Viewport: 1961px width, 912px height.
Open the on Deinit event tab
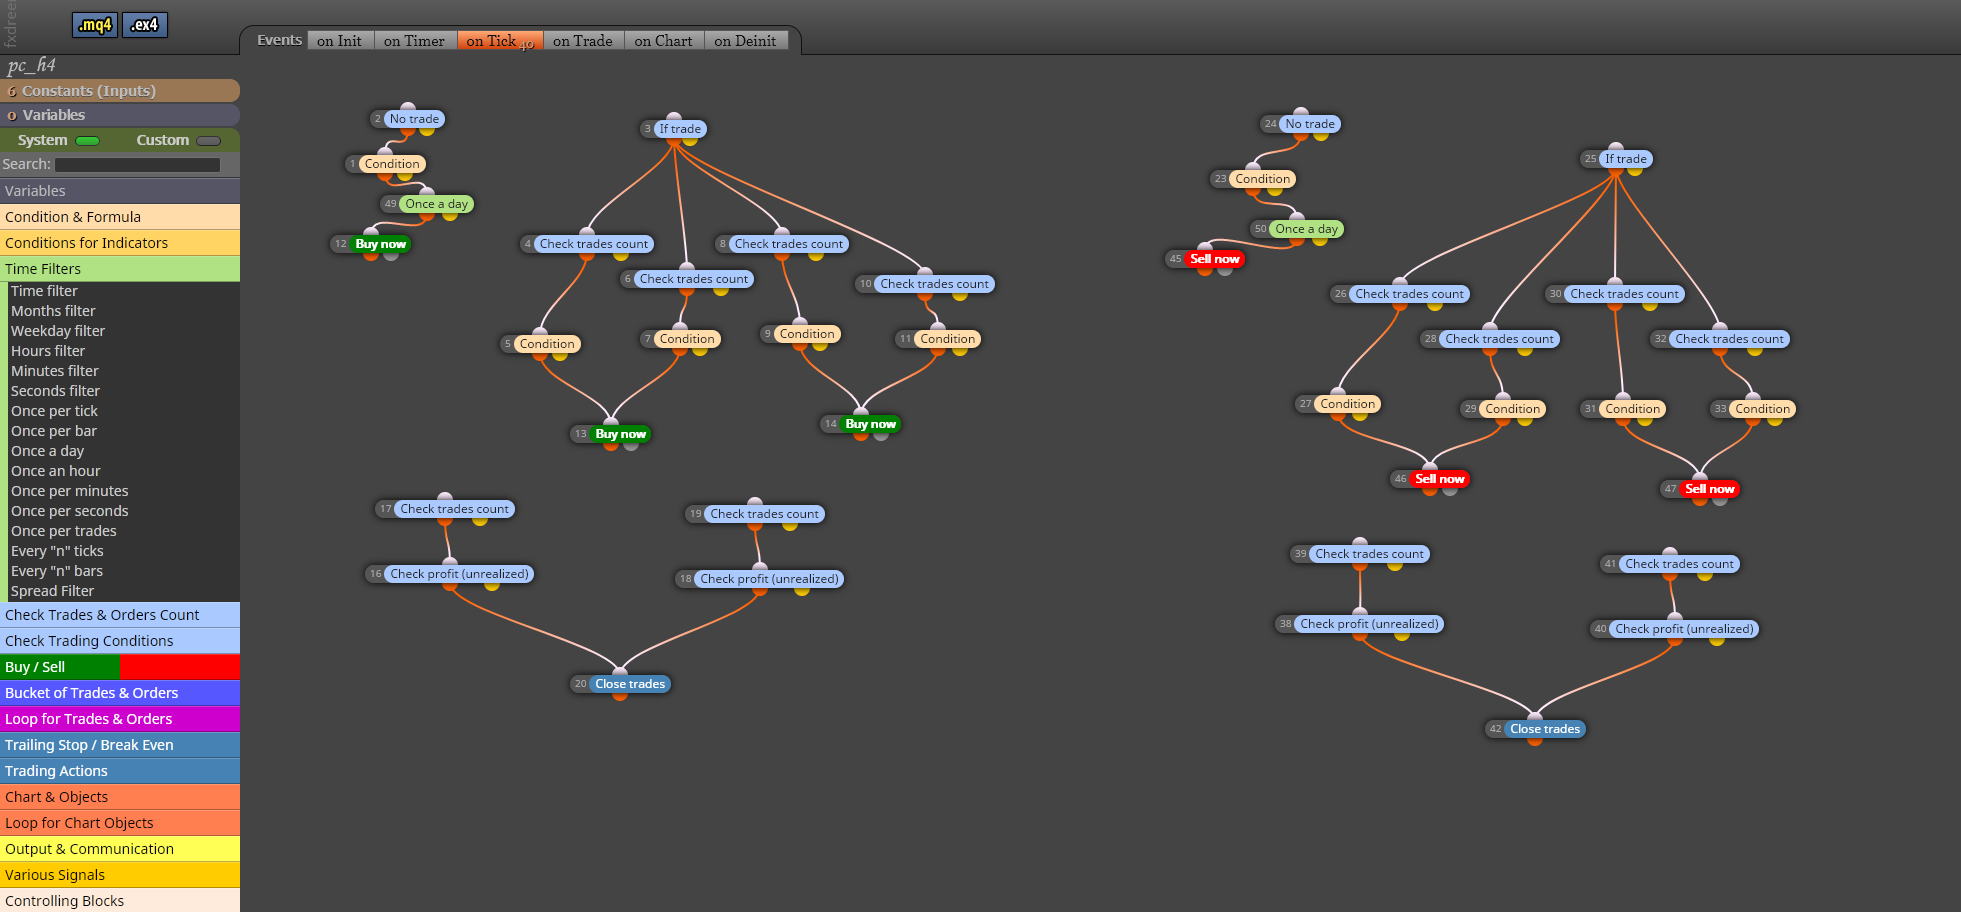[746, 41]
